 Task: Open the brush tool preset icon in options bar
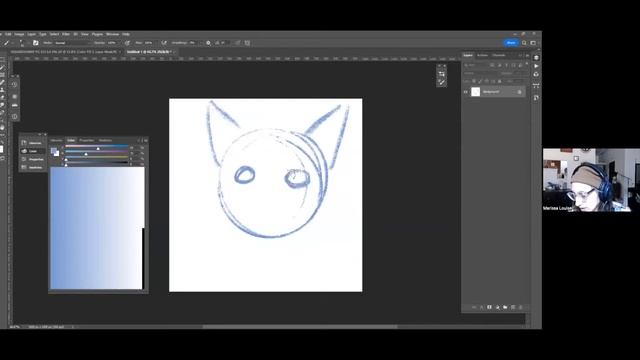click(7, 43)
